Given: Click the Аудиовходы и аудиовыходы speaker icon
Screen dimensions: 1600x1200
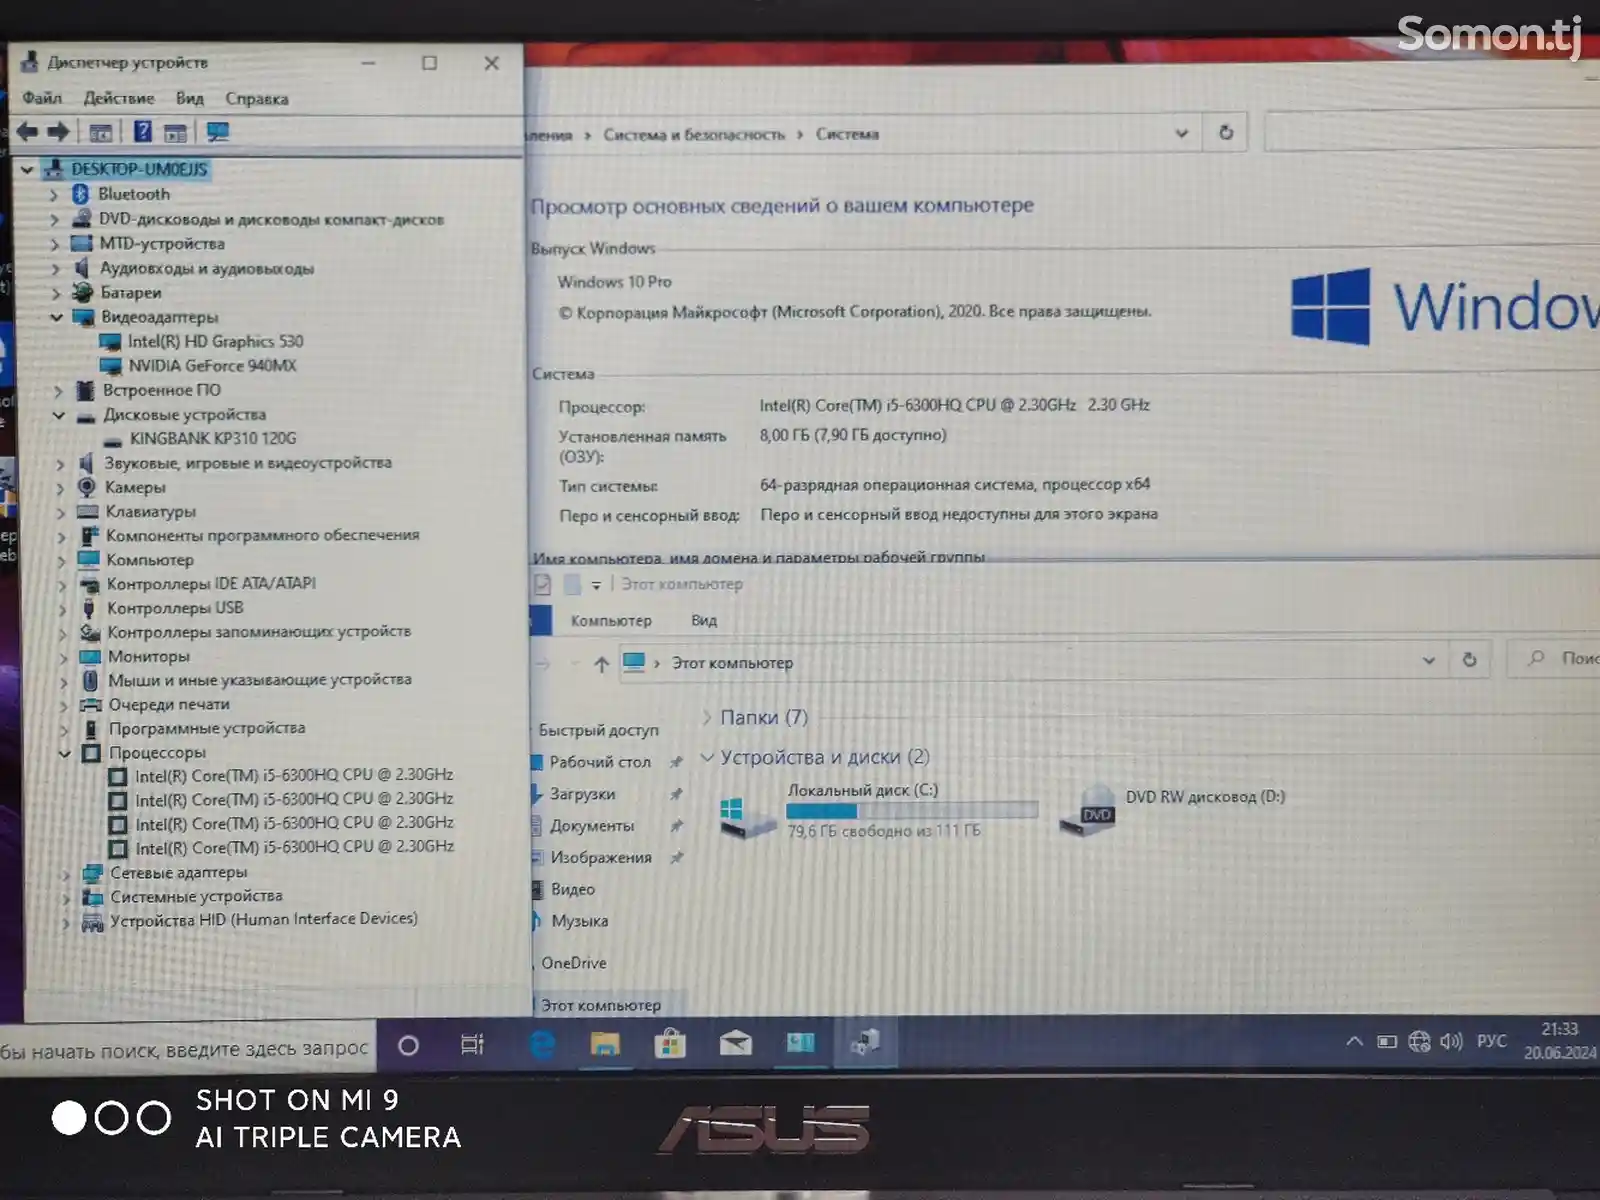Looking at the screenshot, I should point(82,268).
